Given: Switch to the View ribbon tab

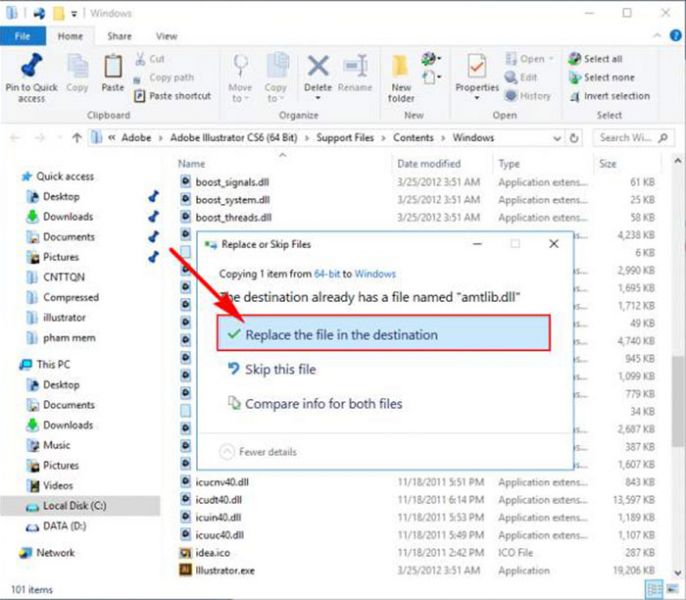Looking at the screenshot, I should click(167, 36).
